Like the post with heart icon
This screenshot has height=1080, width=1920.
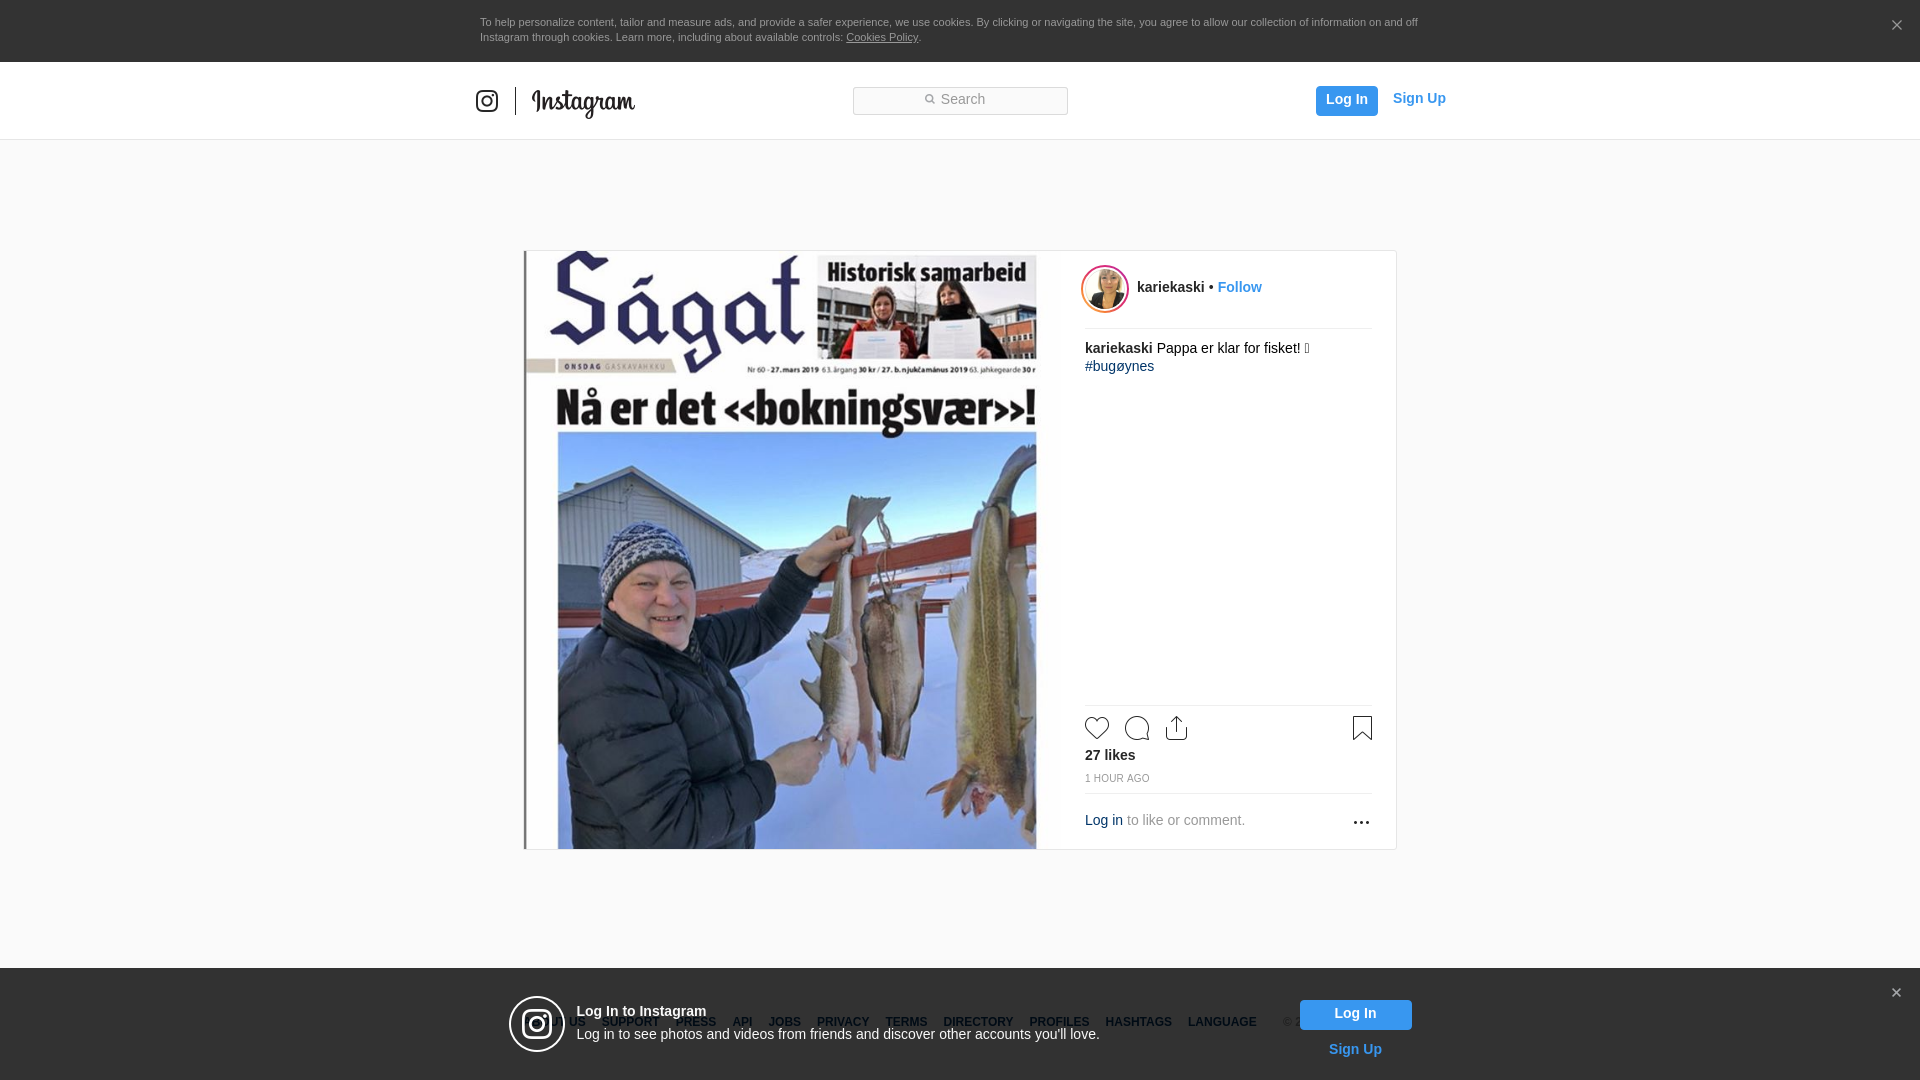coord(1097,728)
